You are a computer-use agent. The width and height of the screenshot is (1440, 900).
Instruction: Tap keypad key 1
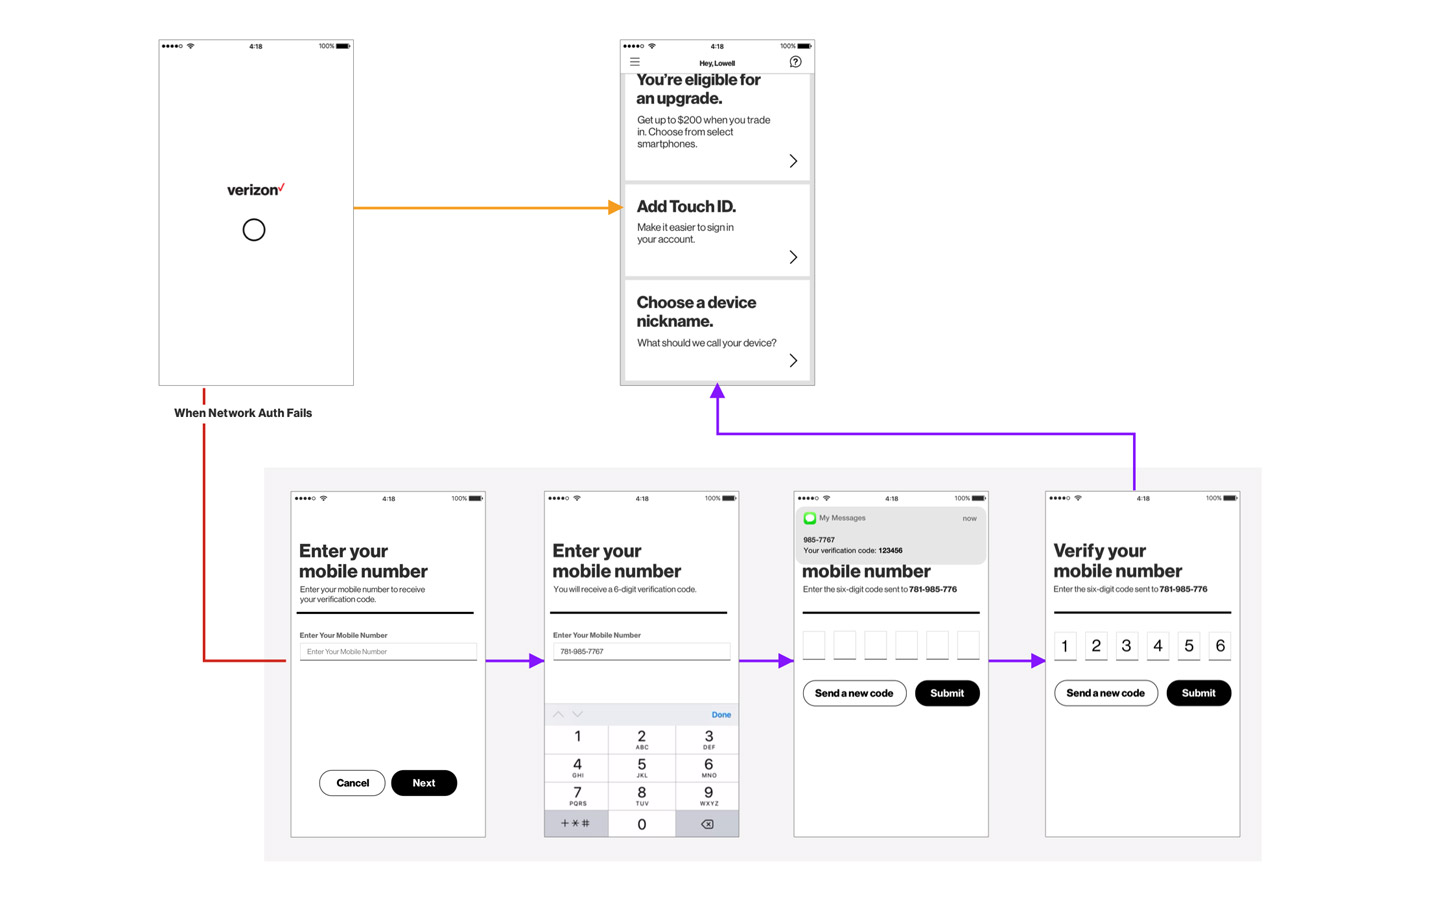(577, 739)
